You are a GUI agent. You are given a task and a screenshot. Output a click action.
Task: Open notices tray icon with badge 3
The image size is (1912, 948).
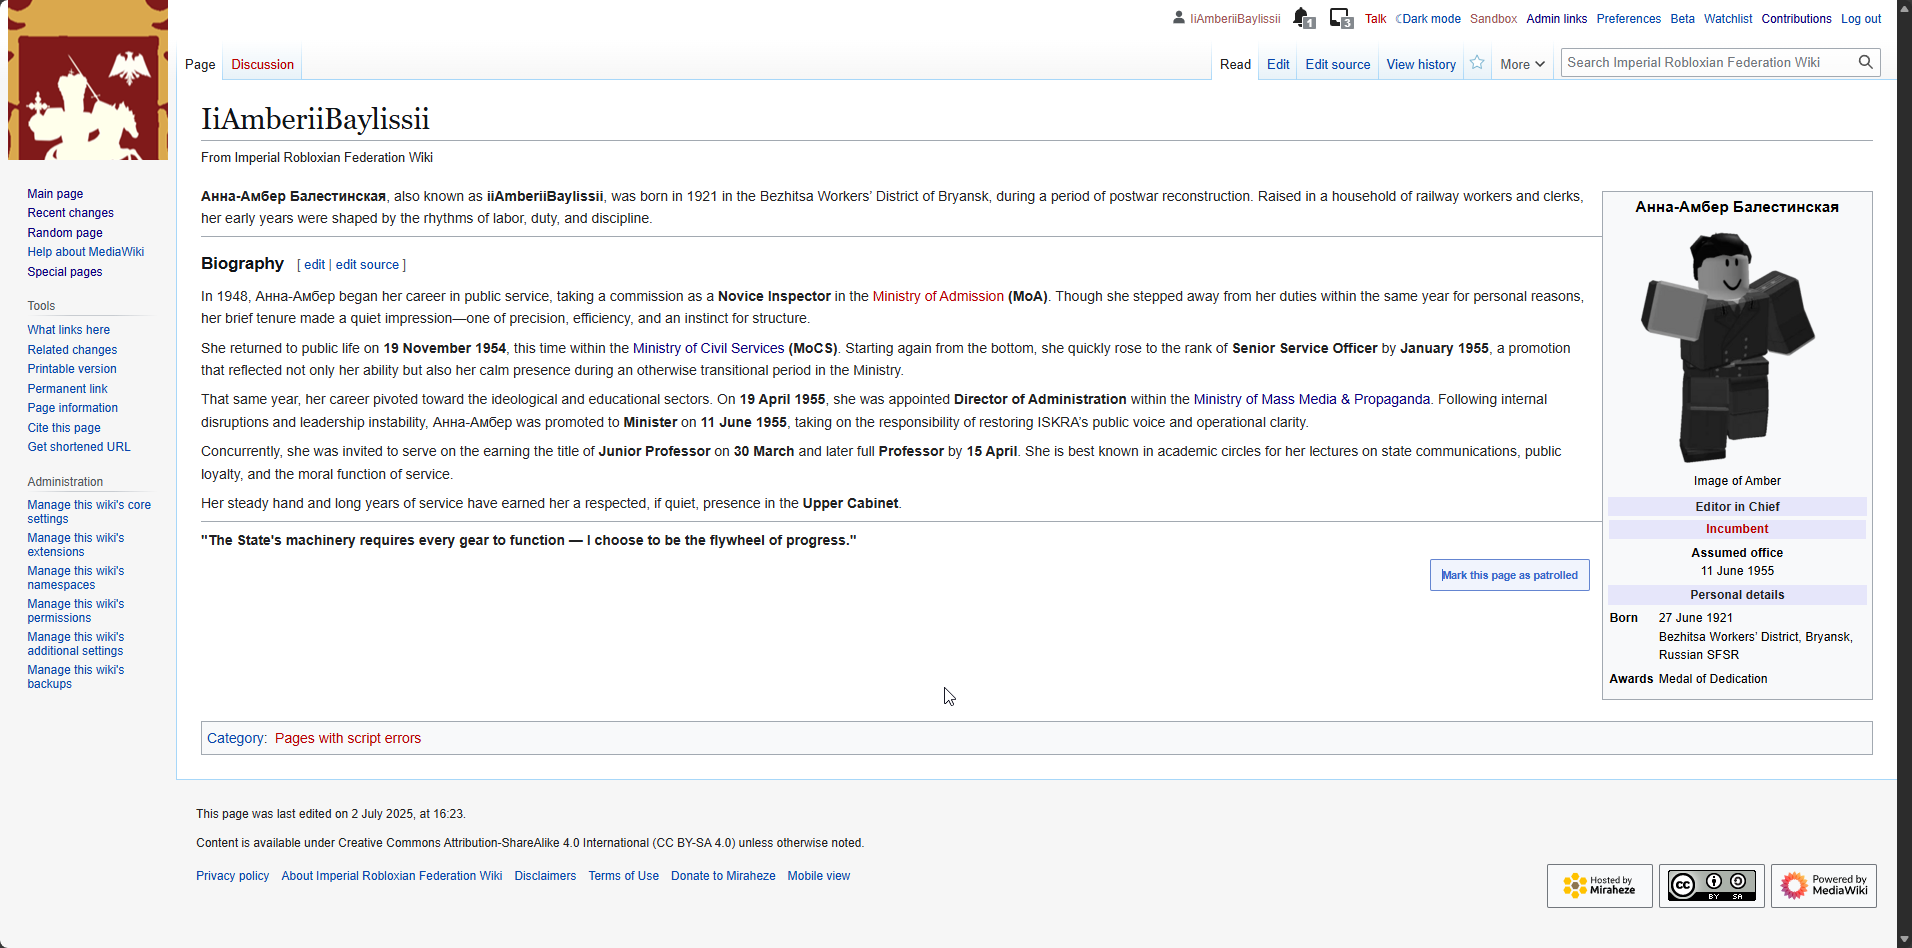[1340, 18]
